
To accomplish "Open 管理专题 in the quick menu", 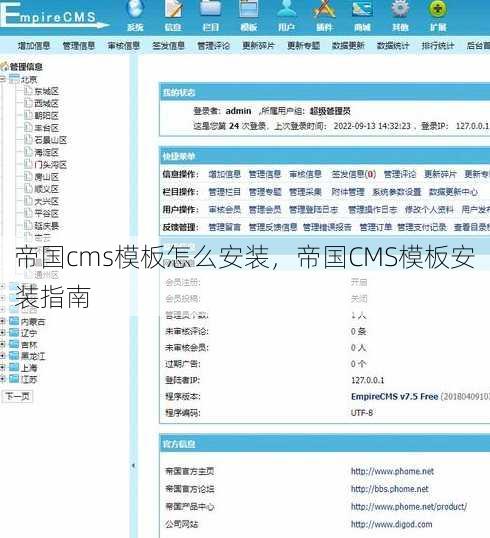I will tap(265, 192).
